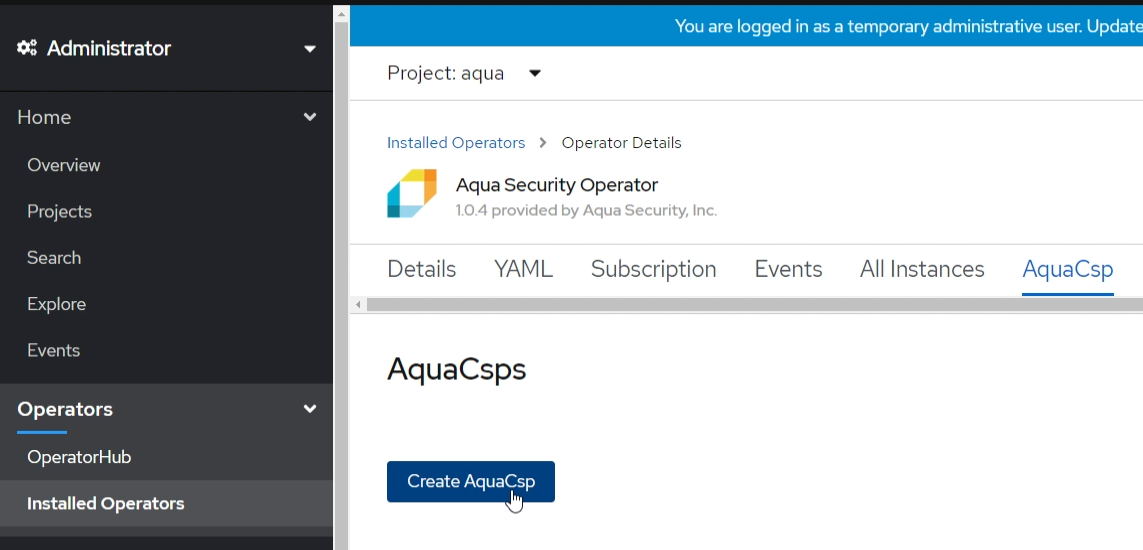1143x550 pixels.
Task: Click the sidebar scroll up arrow
Action: pyautogui.click(x=341, y=15)
